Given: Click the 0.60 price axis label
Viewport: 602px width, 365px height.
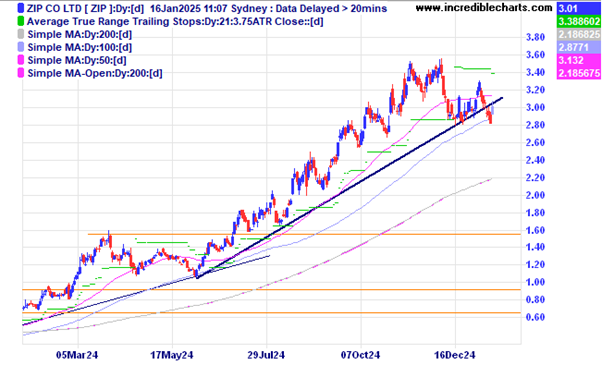Looking at the screenshot, I should 535,317.
